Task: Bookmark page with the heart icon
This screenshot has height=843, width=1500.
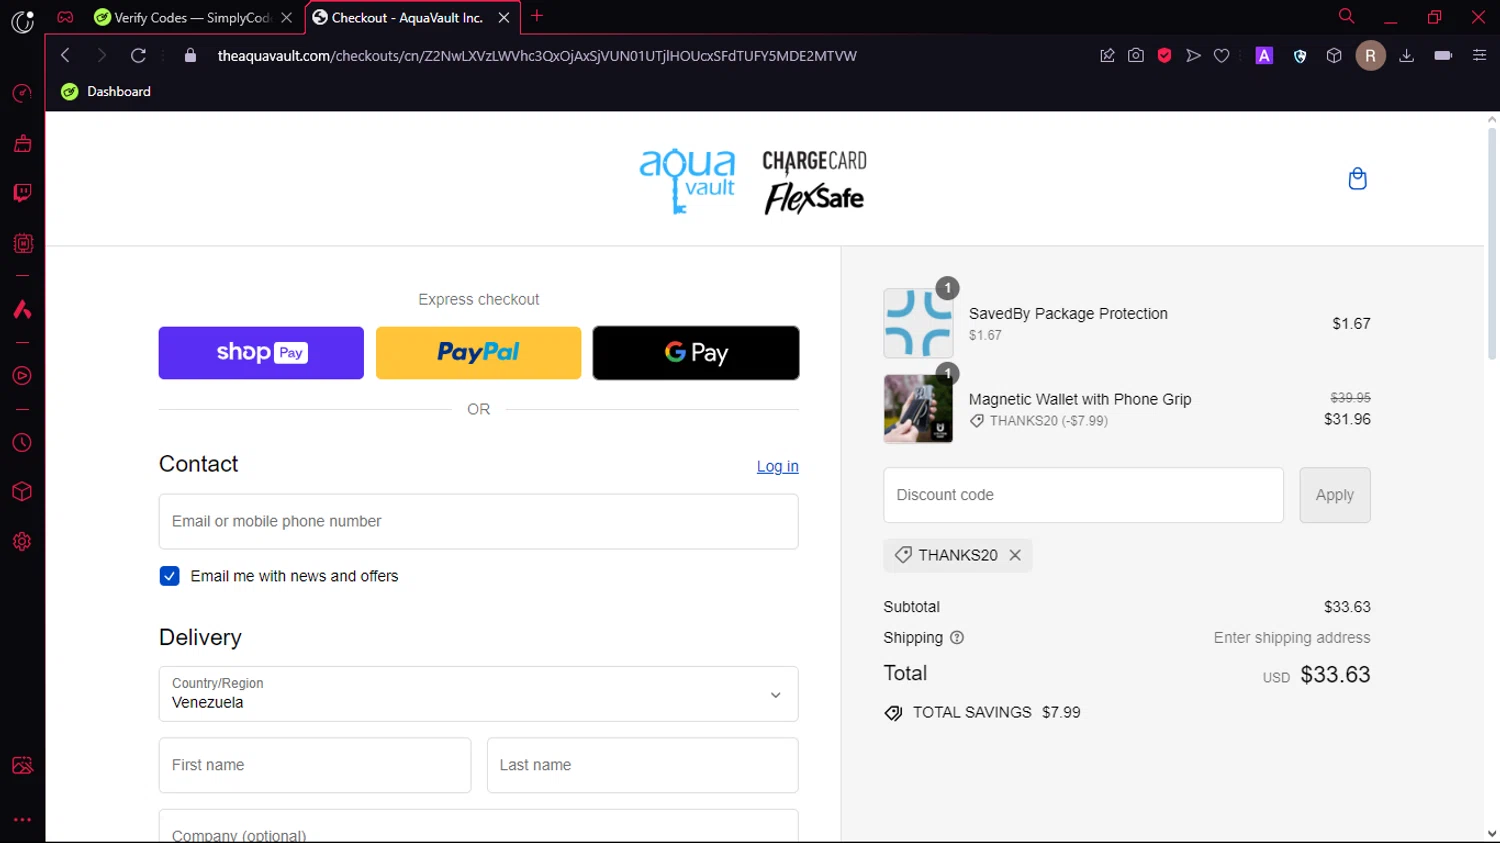Action: coord(1221,56)
